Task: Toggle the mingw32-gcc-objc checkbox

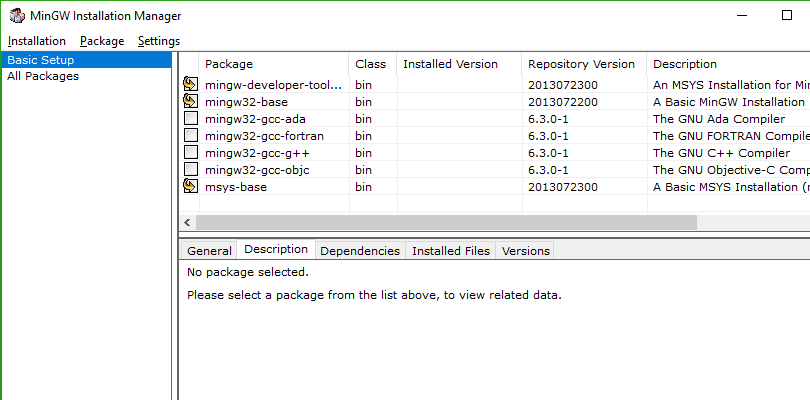Action: [x=191, y=170]
